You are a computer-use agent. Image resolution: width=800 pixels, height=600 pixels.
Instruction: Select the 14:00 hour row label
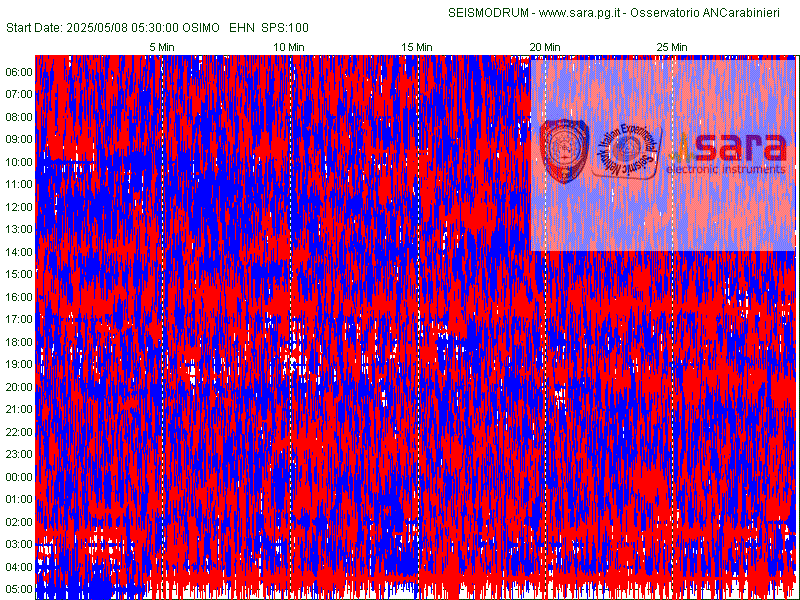pos(19,252)
